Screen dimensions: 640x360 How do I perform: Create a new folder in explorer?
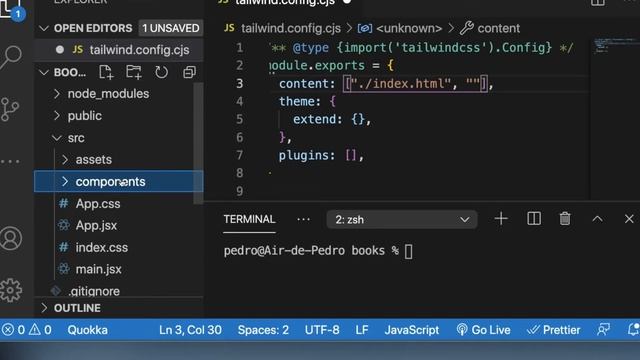tap(134, 72)
